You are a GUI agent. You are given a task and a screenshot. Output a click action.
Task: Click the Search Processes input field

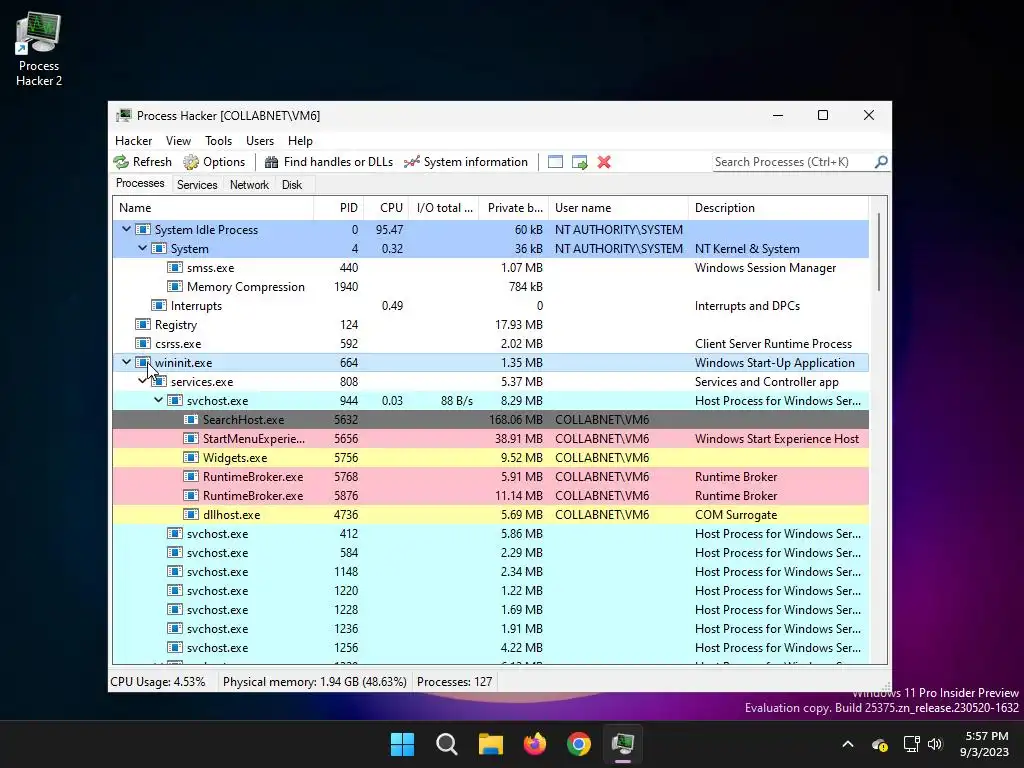point(793,162)
